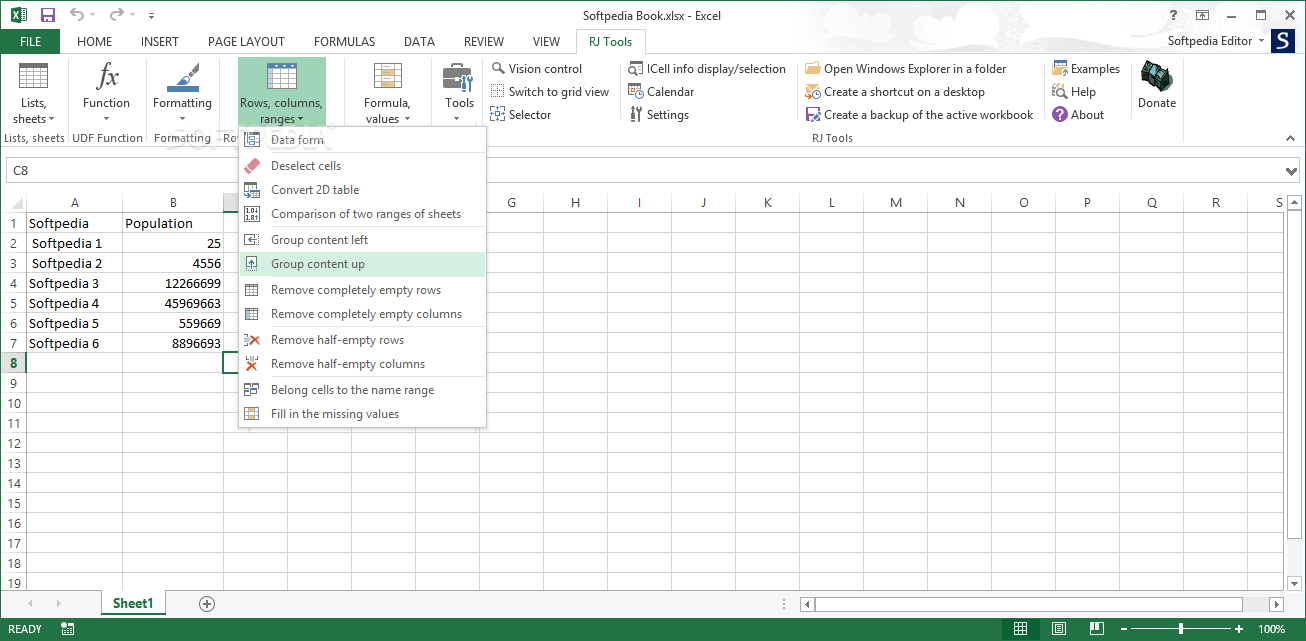Switch to Page Layout view in status bar
1306x641 pixels.
point(1059,629)
